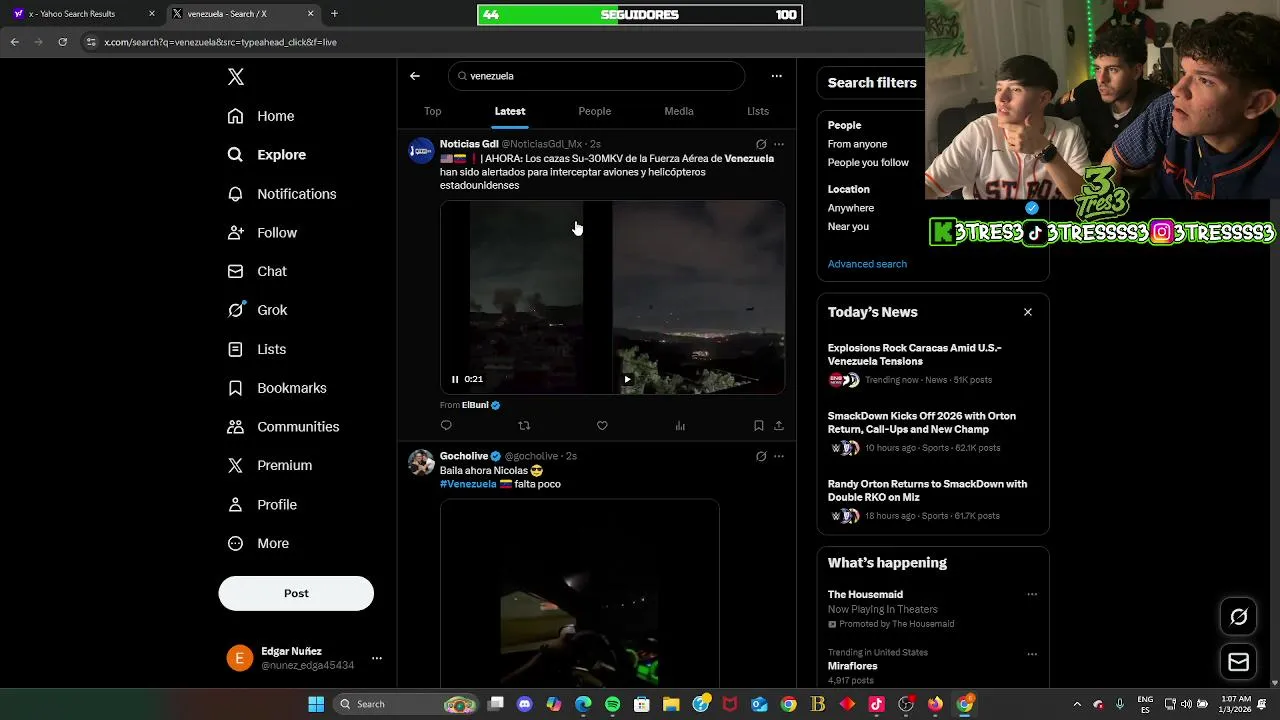Open account menu dots beside Edgar Nuñez
This screenshot has width=1280, height=720.
tap(377, 658)
